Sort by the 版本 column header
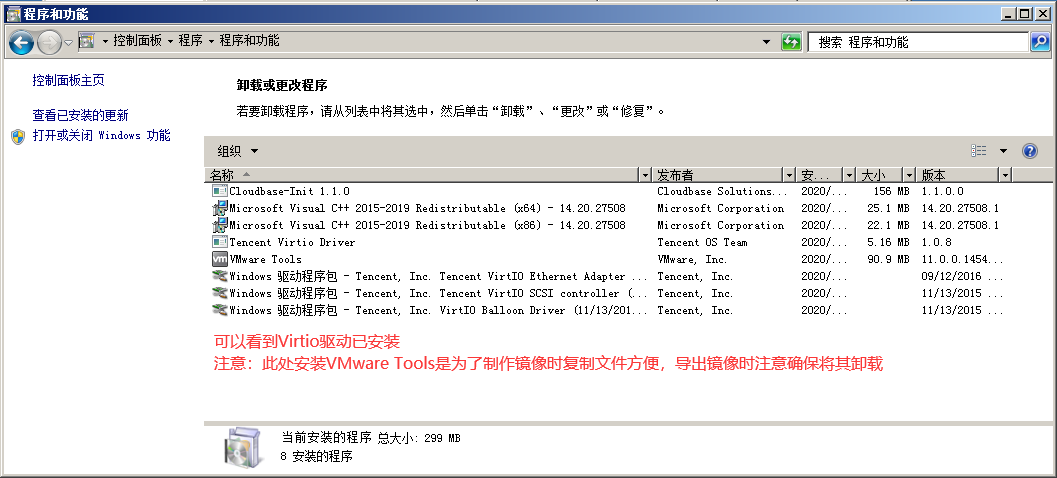1057x478 pixels. pos(959,175)
